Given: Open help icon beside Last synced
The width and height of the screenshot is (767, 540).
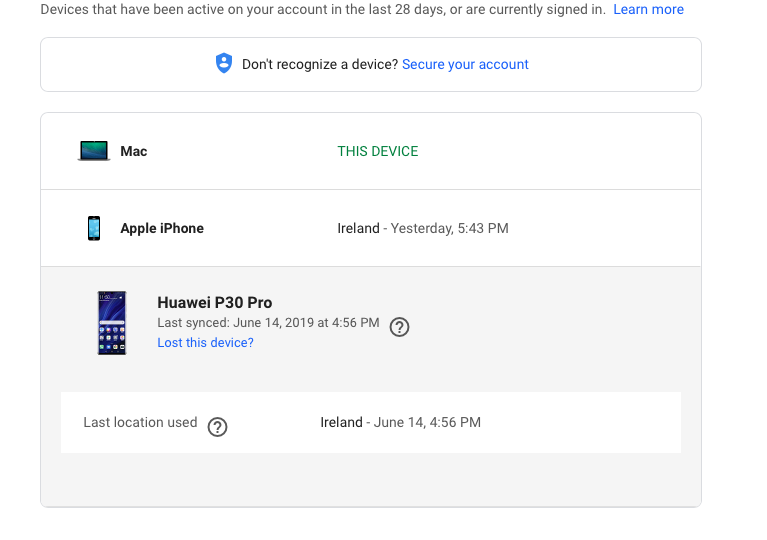Looking at the screenshot, I should 399,327.
